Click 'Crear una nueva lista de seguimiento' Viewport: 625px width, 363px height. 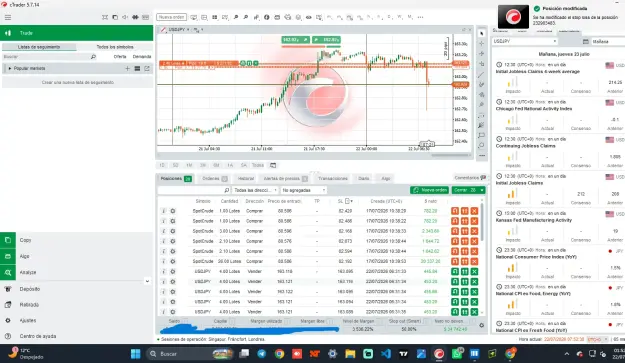pyautogui.click(x=78, y=82)
